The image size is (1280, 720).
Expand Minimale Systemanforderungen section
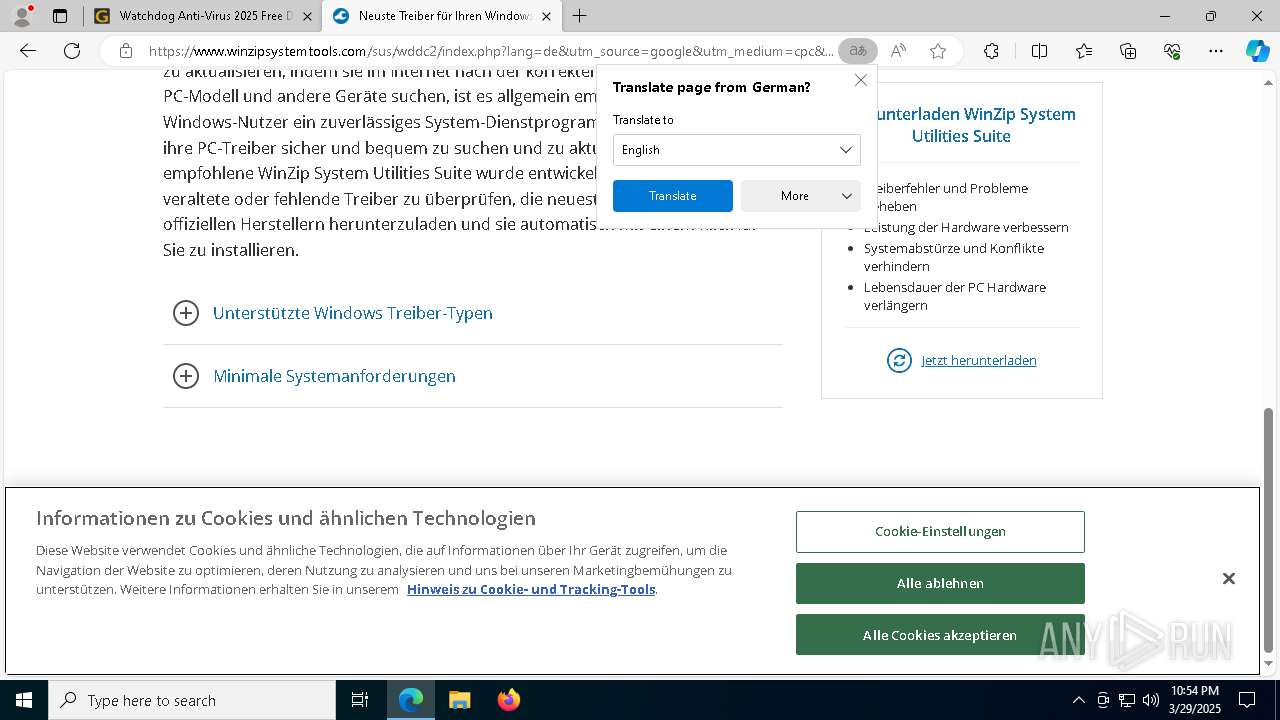pyautogui.click(x=186, y=376)
